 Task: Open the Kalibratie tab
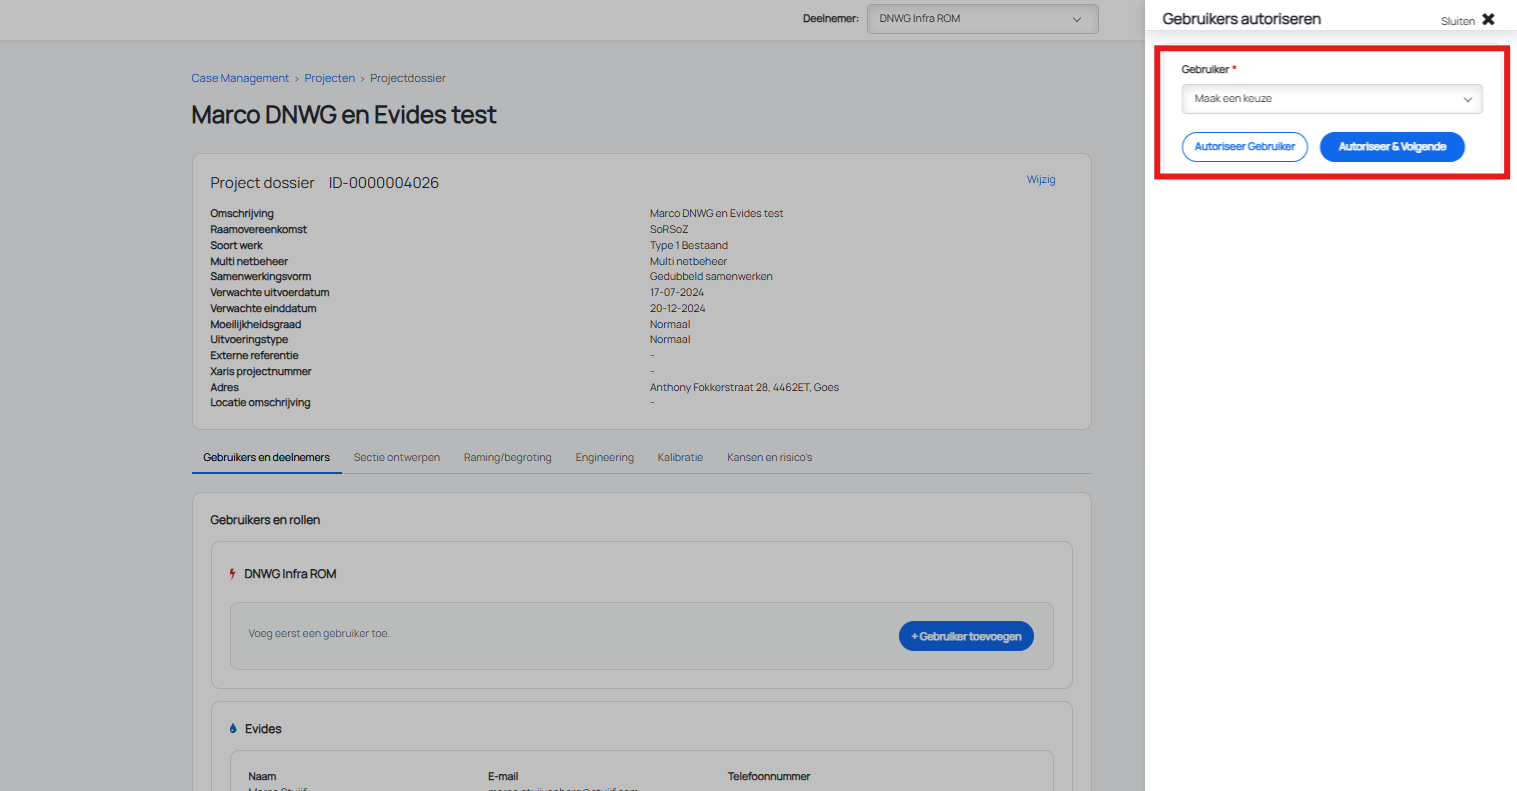point(680,458)
